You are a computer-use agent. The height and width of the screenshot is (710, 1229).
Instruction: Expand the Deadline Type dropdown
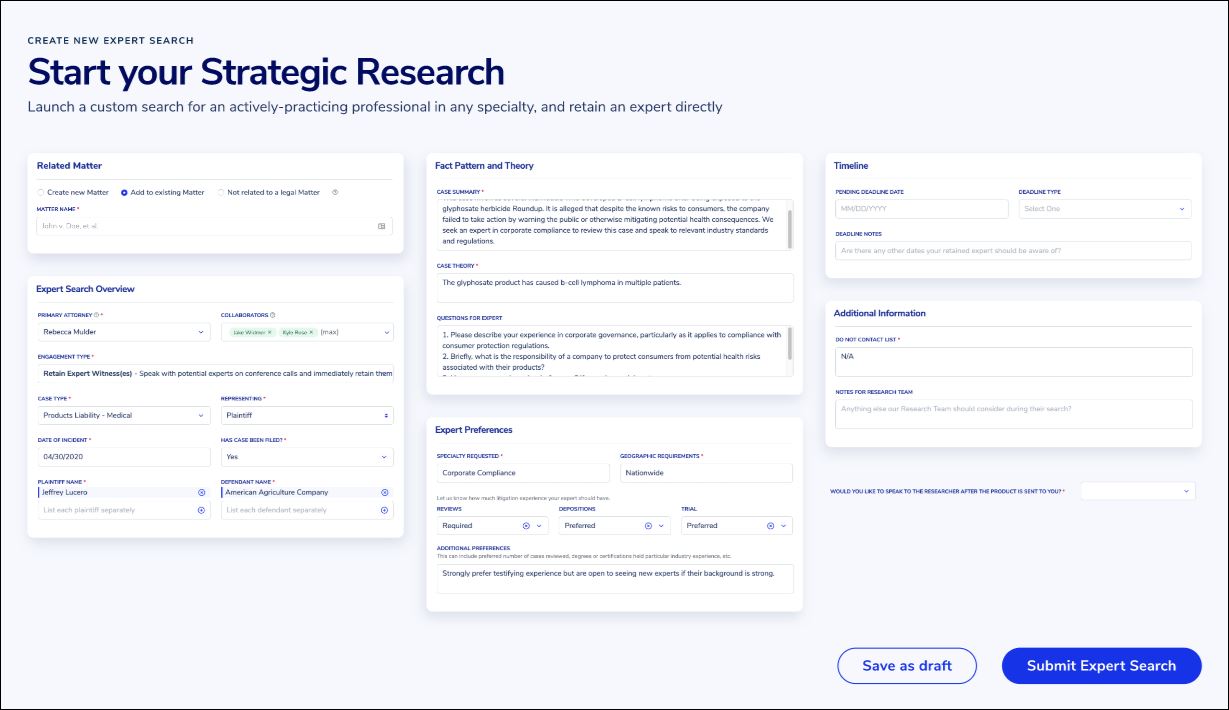coord(1104,209)
